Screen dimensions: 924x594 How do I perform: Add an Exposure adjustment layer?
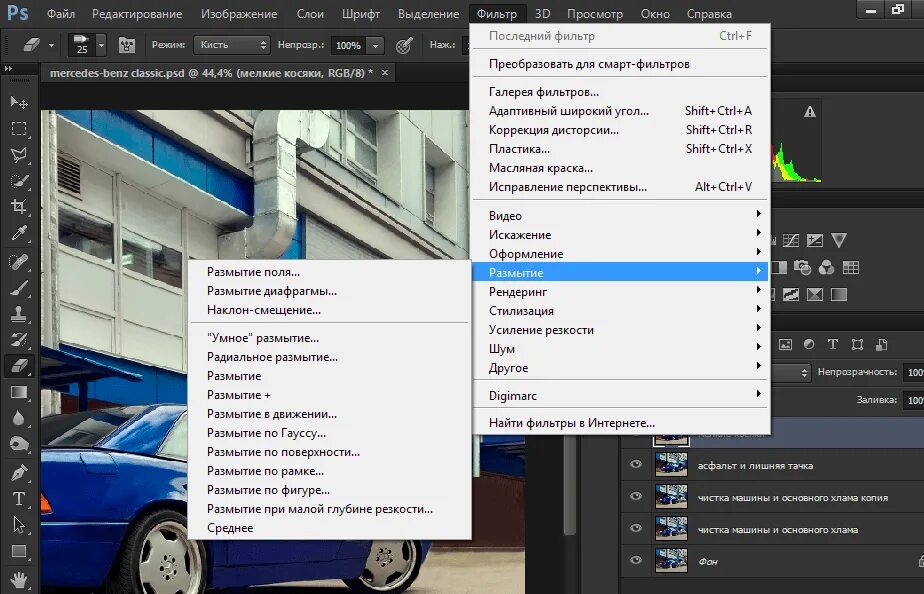[814, 240]
